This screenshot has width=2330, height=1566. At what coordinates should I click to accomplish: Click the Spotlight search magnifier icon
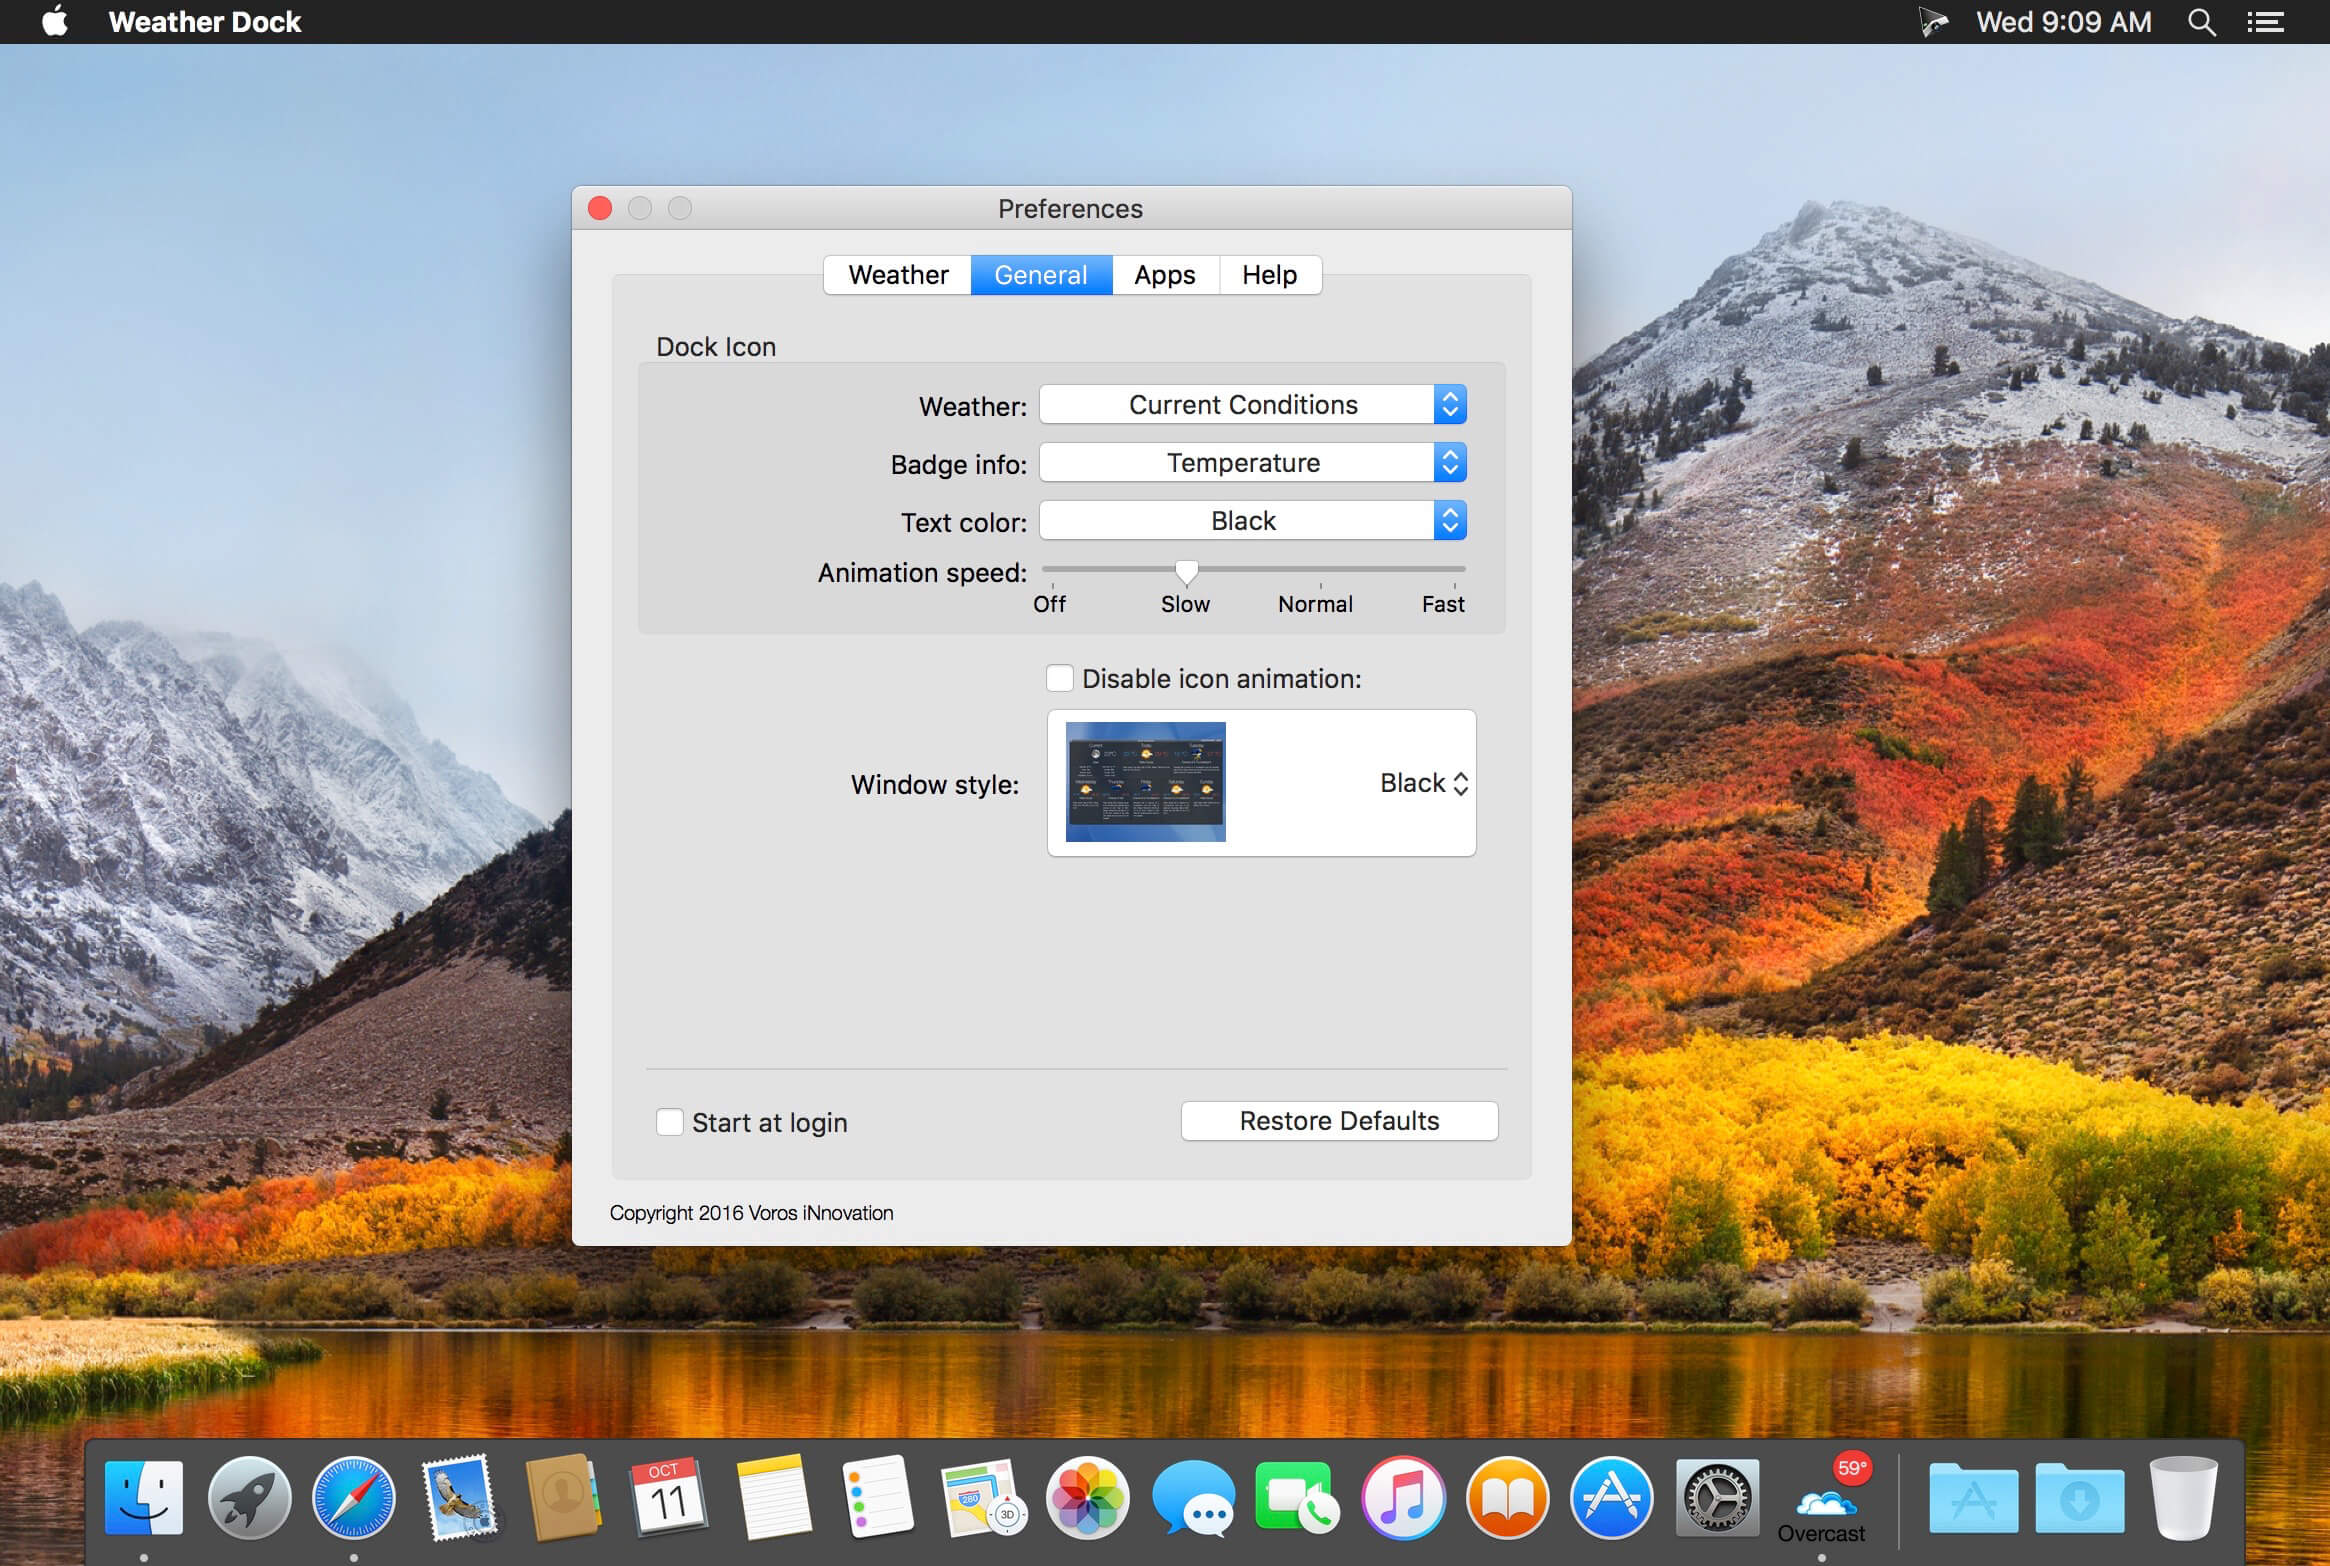(x=2201, y=22)
